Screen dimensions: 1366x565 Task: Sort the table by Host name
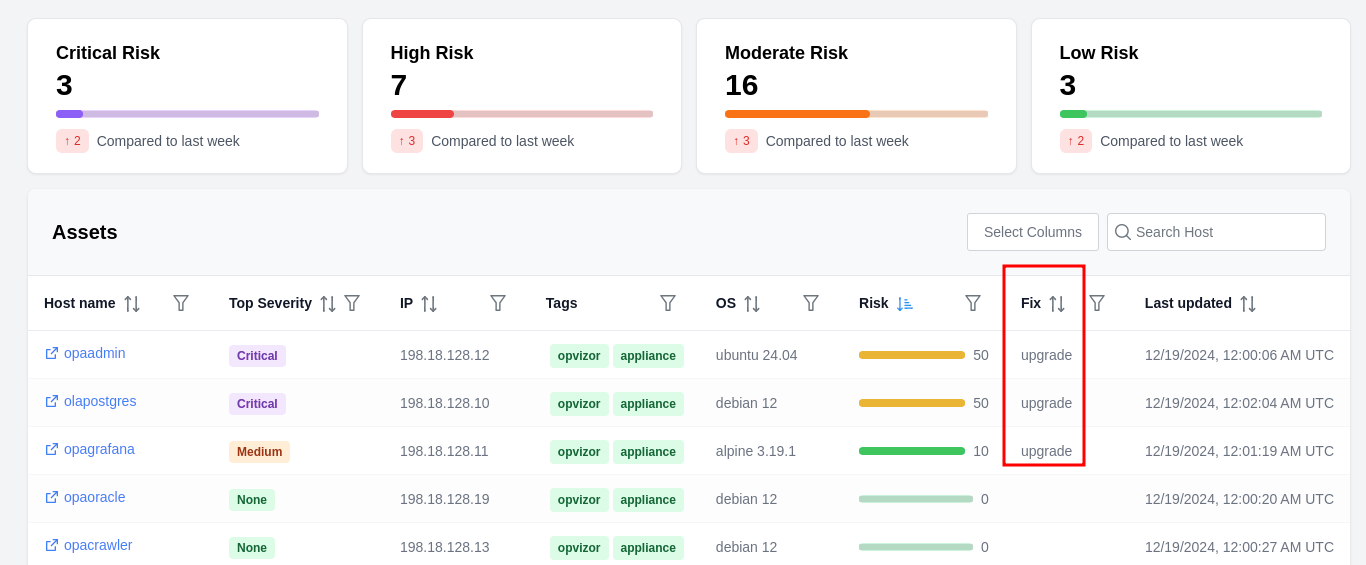click(132, 304)
